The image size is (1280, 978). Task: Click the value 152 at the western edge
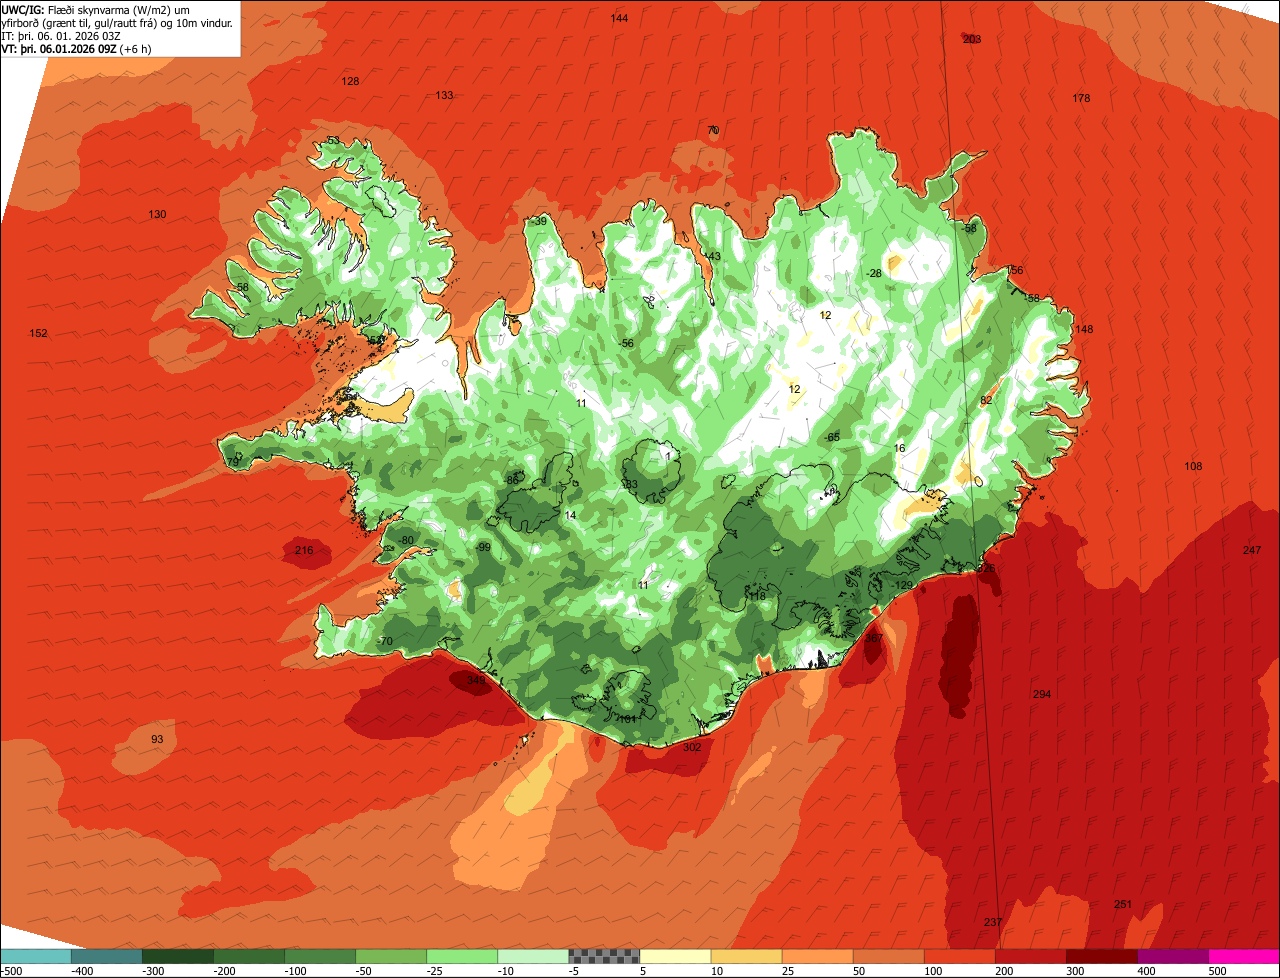tap(38, 333)
